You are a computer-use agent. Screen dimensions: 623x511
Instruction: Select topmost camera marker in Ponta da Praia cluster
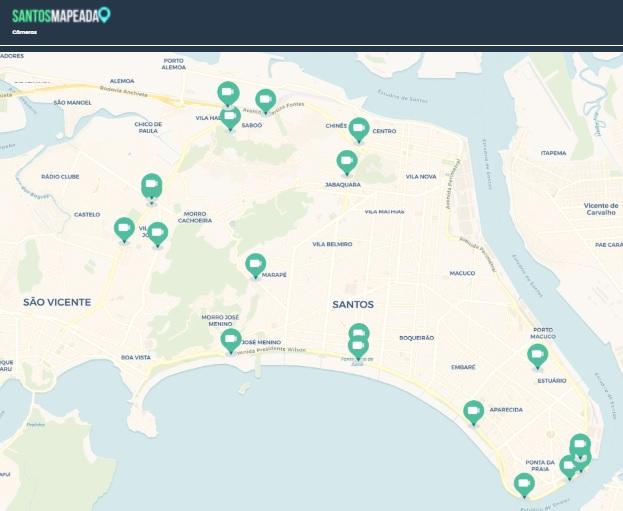[580, 444]
